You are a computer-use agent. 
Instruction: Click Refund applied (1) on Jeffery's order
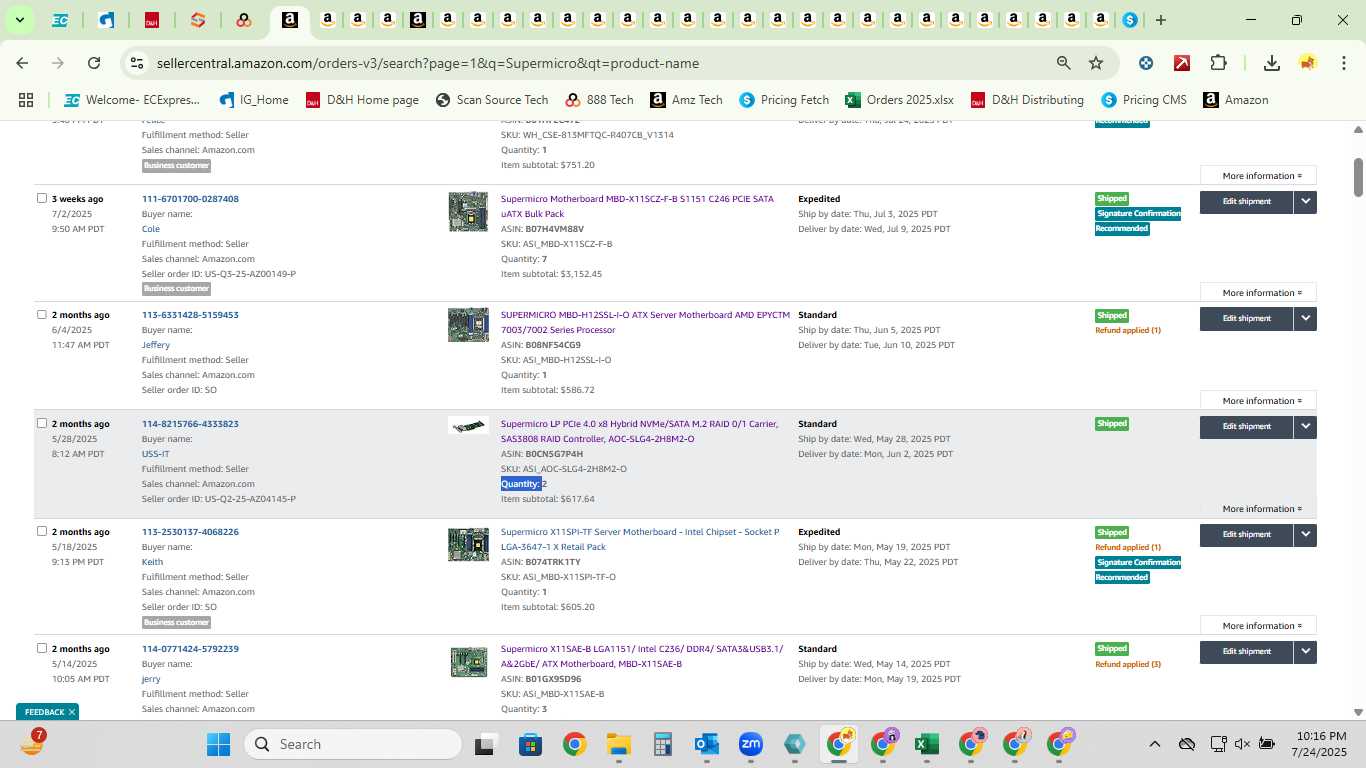coord(1128,330)
